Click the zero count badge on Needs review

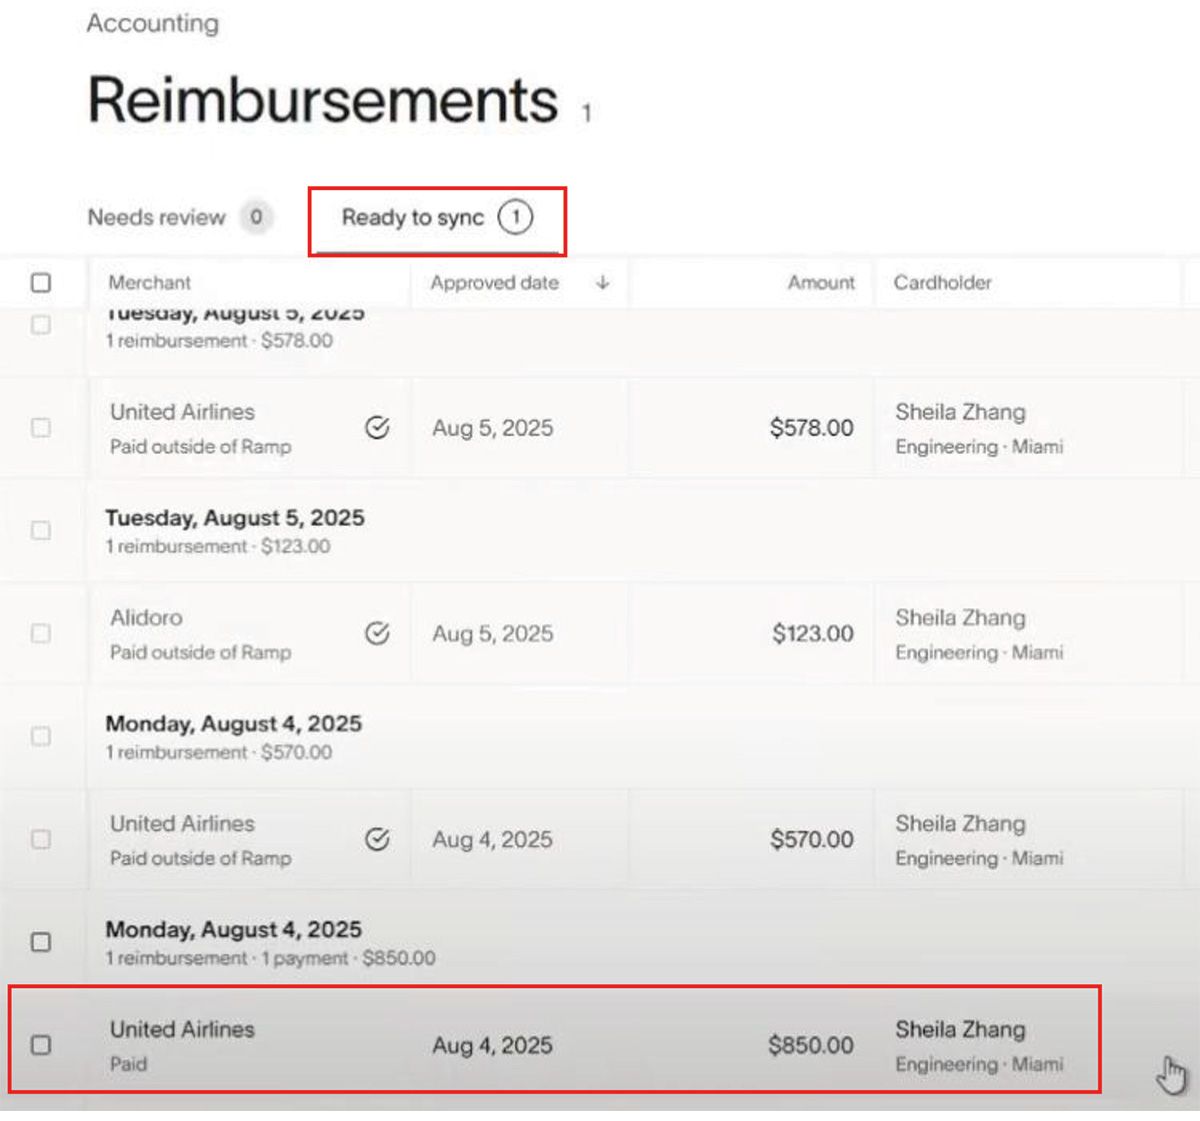click(x=256, y=217)
